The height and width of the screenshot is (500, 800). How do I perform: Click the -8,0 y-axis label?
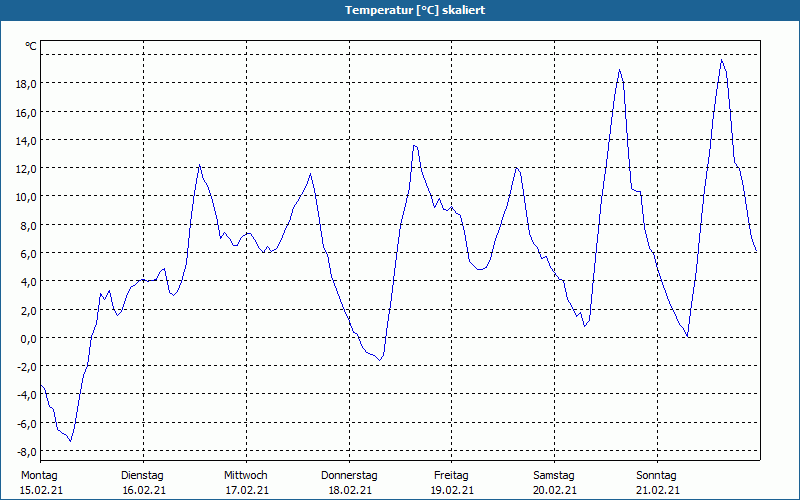(27, 452)
